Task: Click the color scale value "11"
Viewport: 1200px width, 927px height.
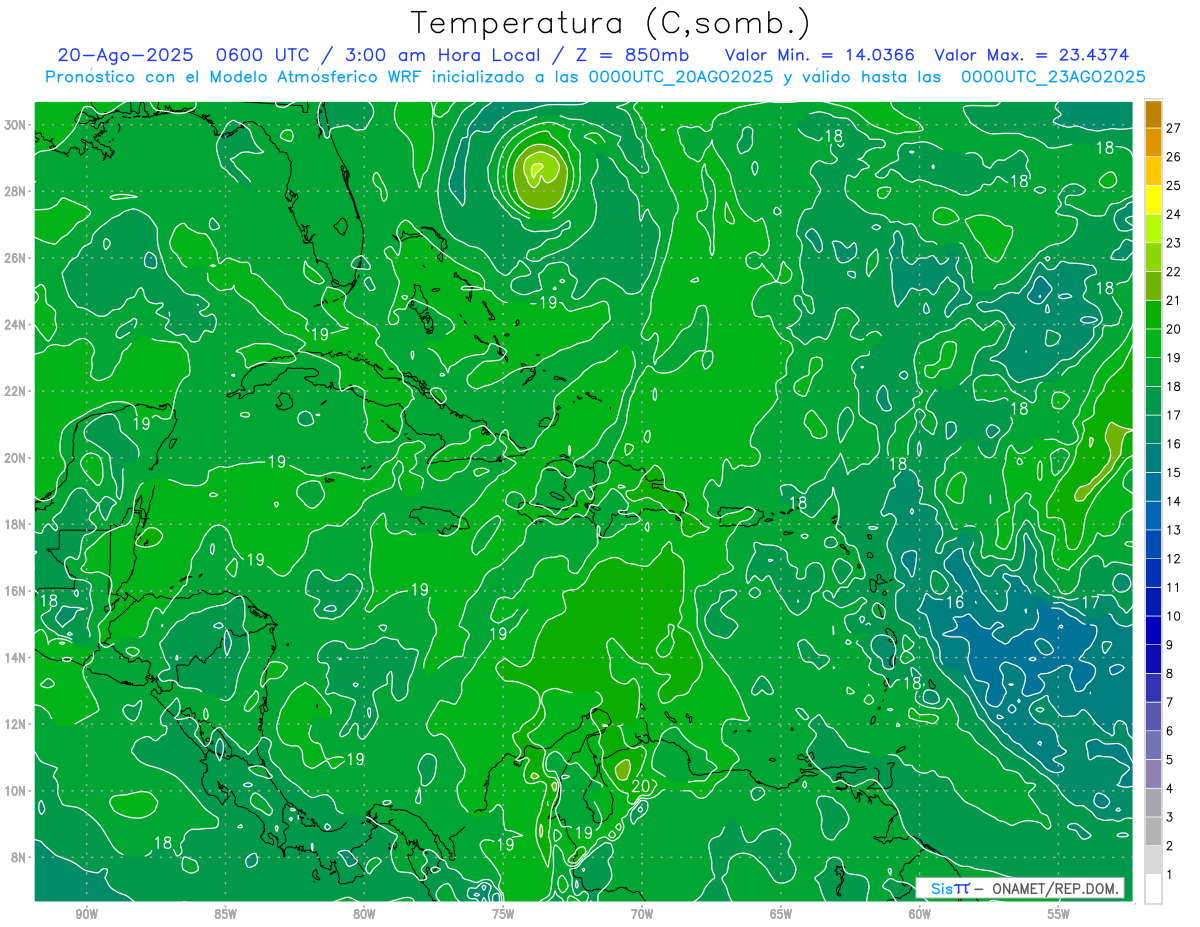Action: [x=1173, y=587]
